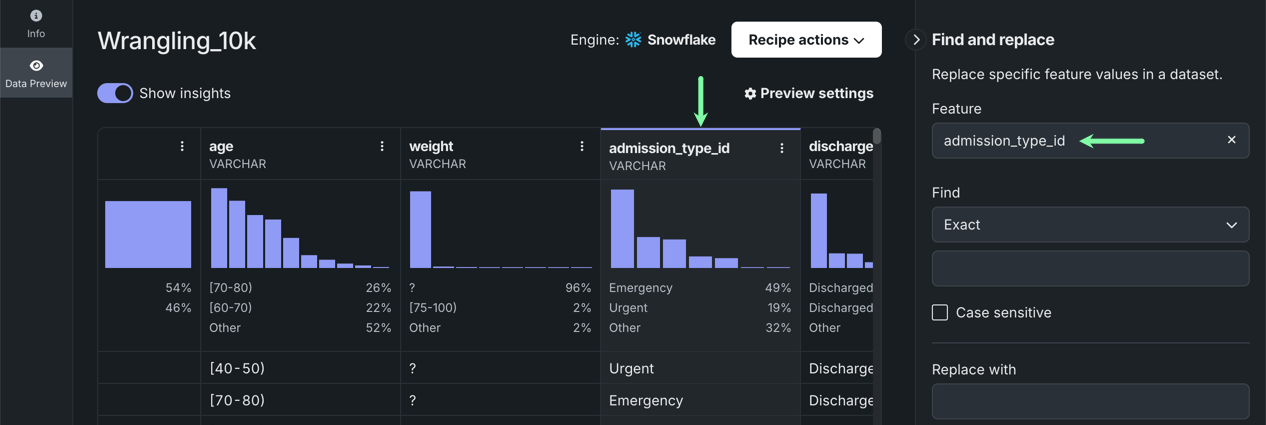
Task: Click the Info icon in sidebar
Action: click(x=36, y=16)
